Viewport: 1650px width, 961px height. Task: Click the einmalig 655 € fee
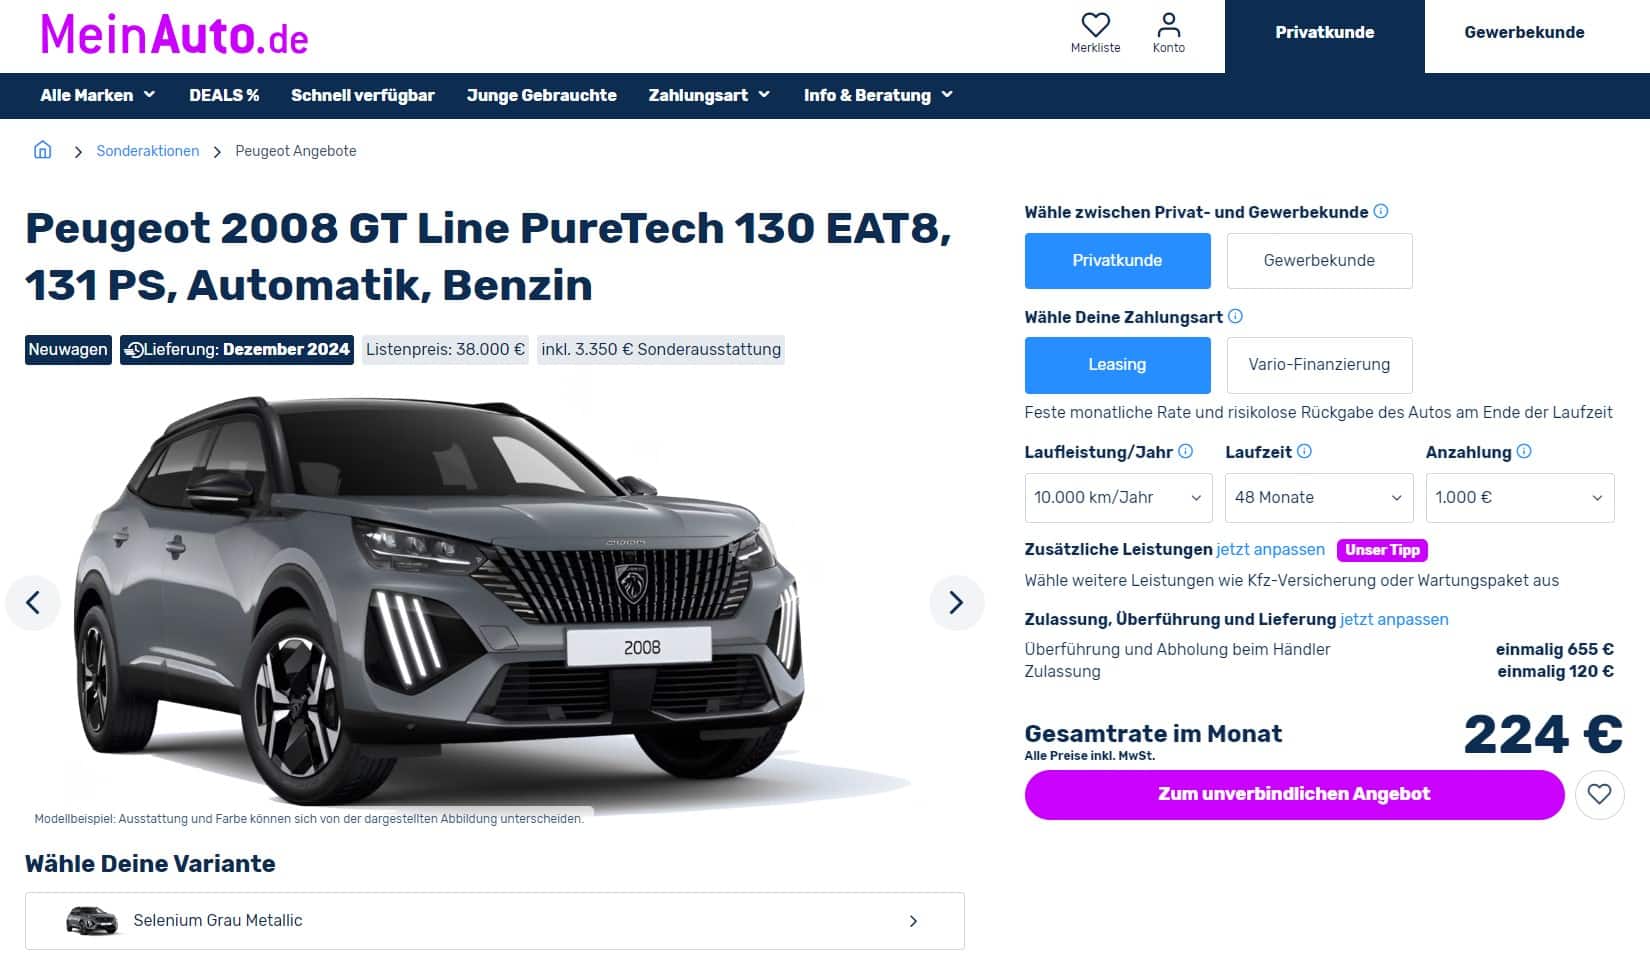pyautogui.click(x=1555, y=650)
